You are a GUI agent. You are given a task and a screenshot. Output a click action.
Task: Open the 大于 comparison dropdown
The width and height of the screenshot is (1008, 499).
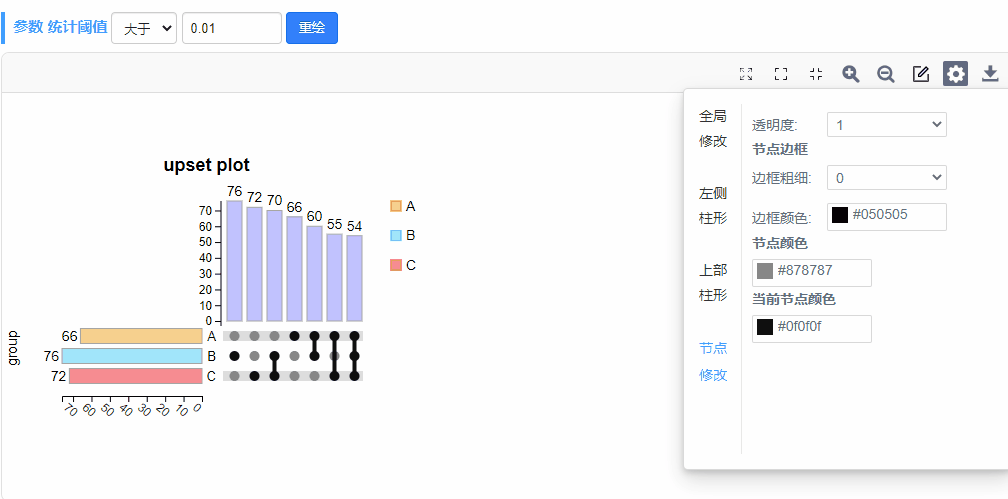[144, 29]
